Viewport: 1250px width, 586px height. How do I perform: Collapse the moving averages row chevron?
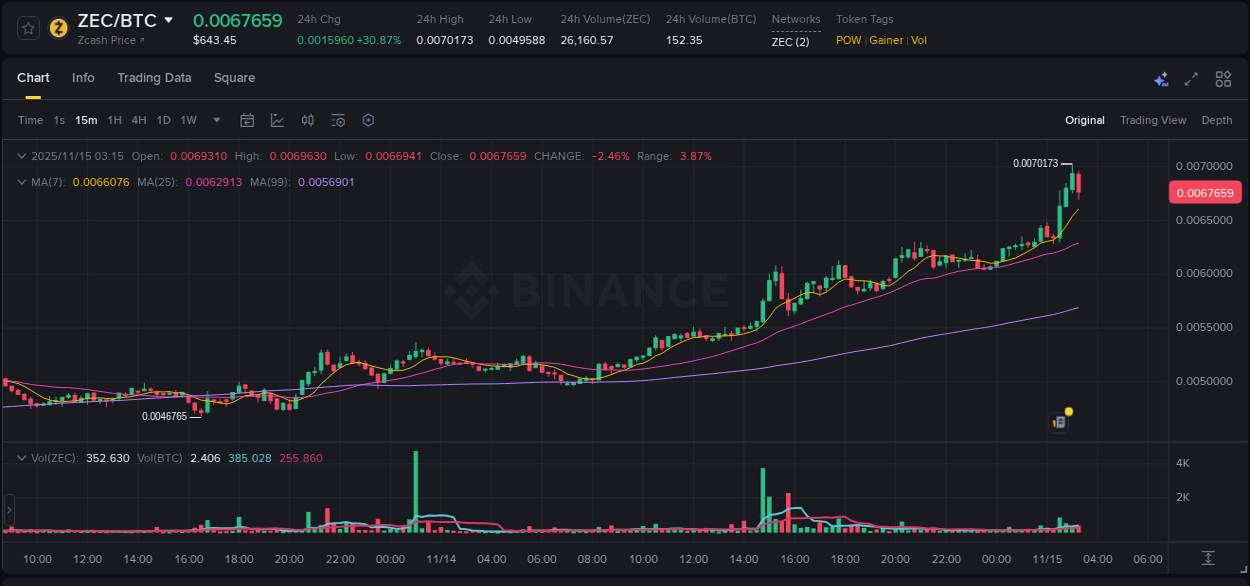(x=21, y=182)
